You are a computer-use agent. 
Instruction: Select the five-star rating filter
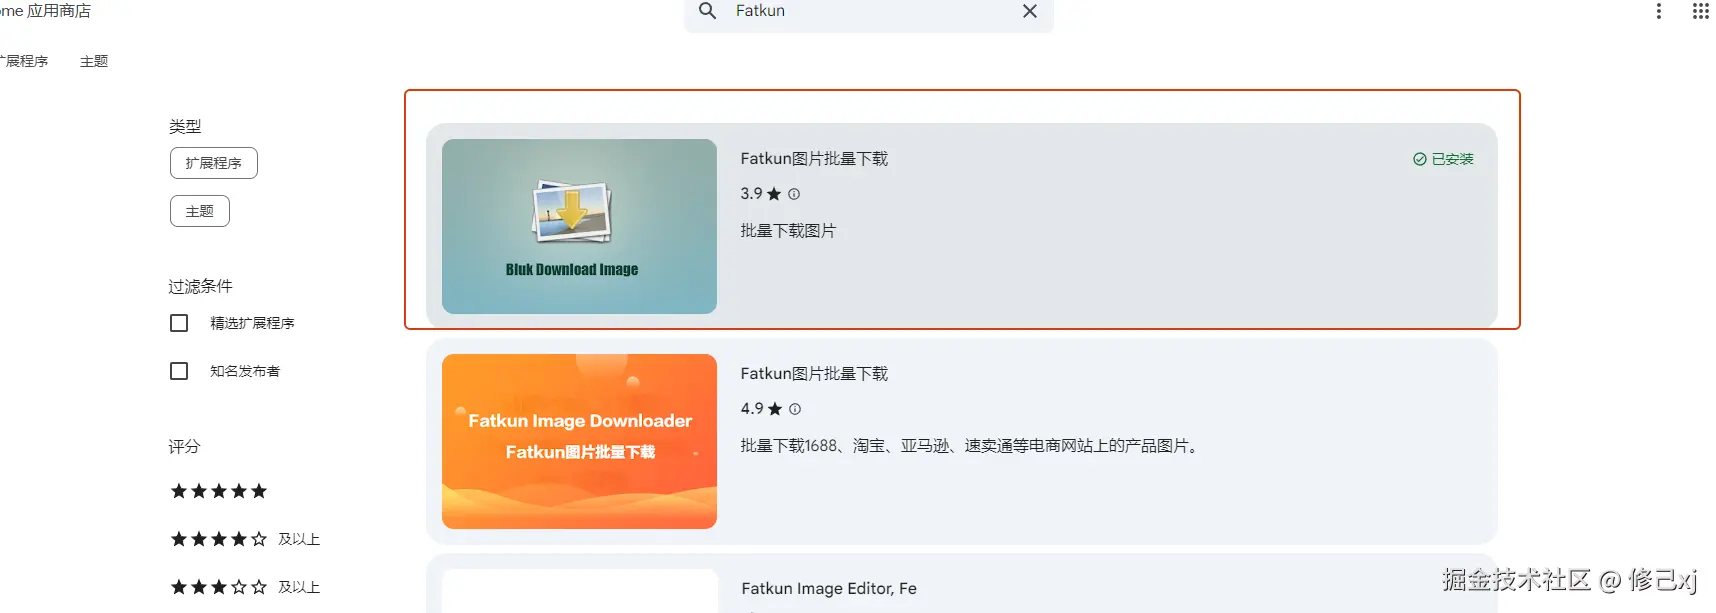(x=219, y=491)
